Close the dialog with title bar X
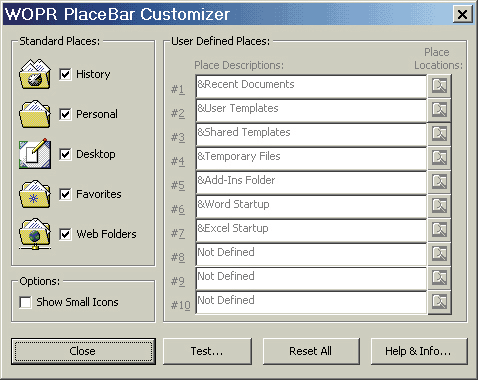Screen dimensions: 478x380 462,14
